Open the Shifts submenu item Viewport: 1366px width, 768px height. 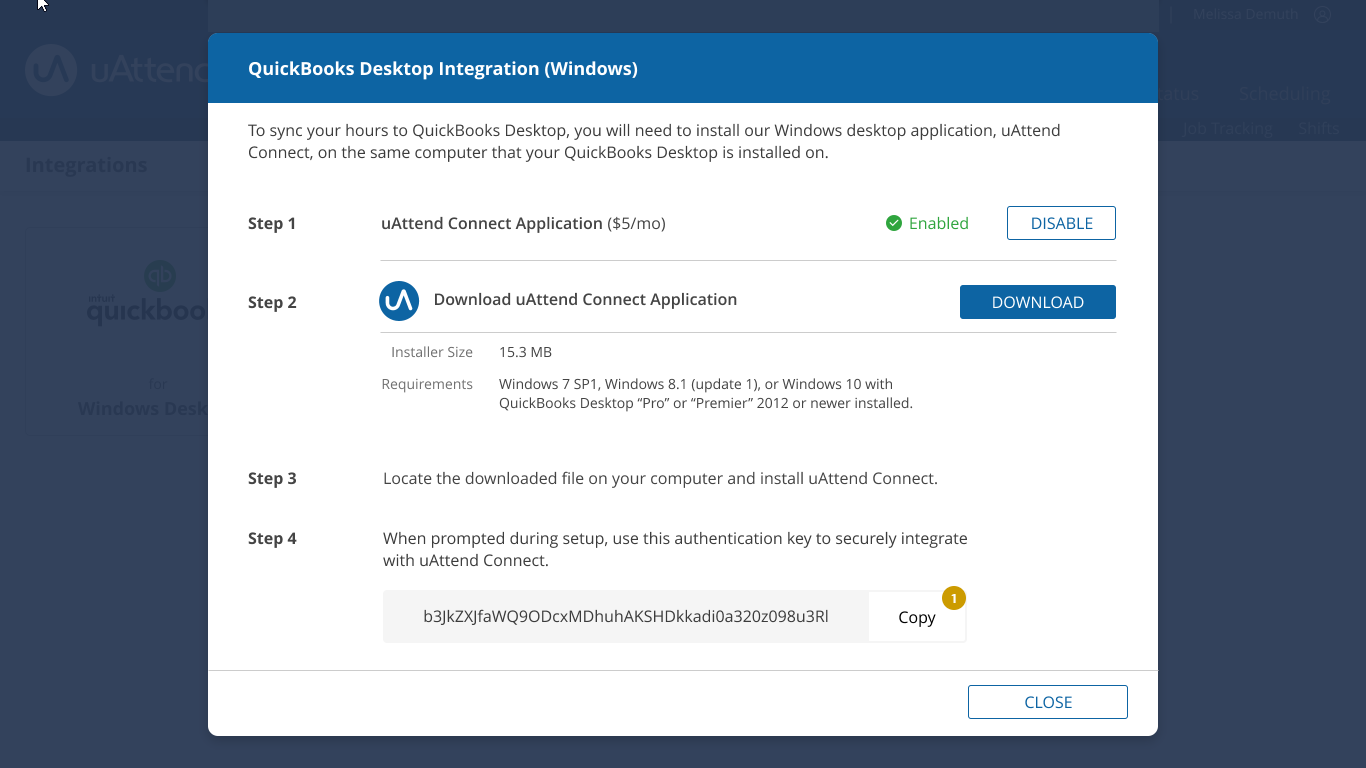tap(1318, 129)
